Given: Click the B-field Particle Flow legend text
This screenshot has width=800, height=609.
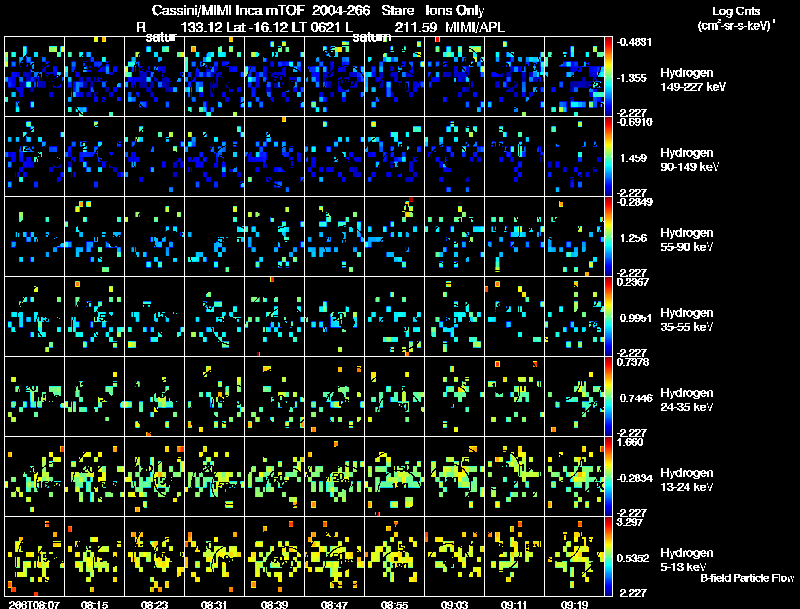Looking at the screenshot, I should tap(747, 578).
